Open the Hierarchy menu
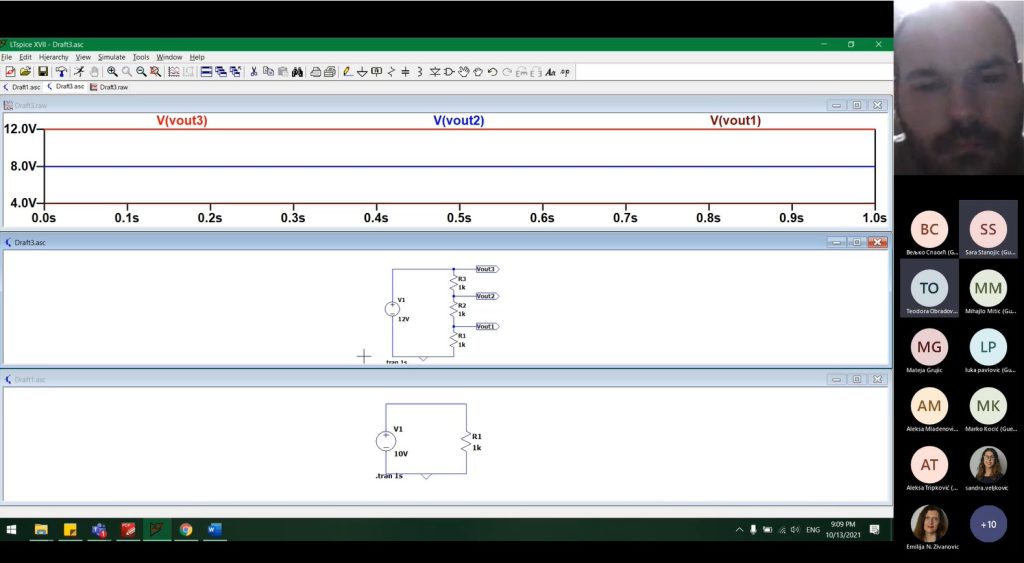 (x=54, y=57)
